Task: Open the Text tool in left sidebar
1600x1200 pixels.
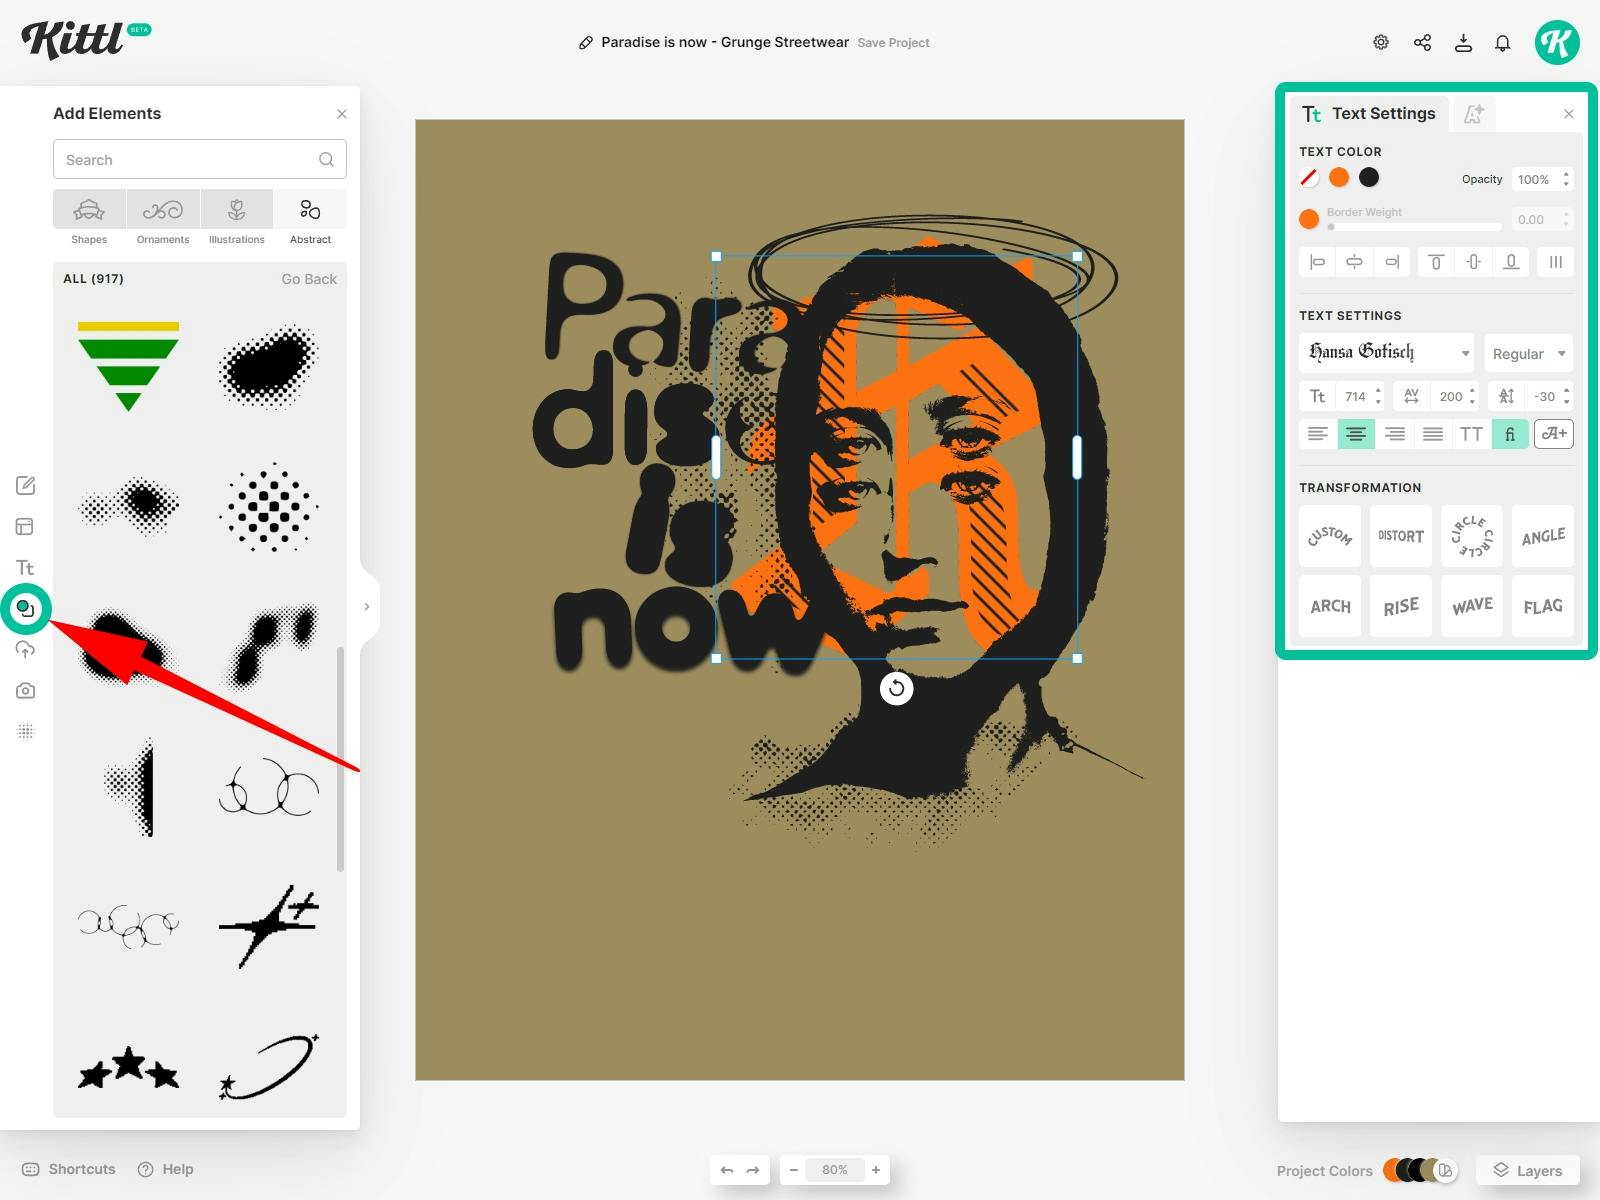Action: [x=25, y=568]
